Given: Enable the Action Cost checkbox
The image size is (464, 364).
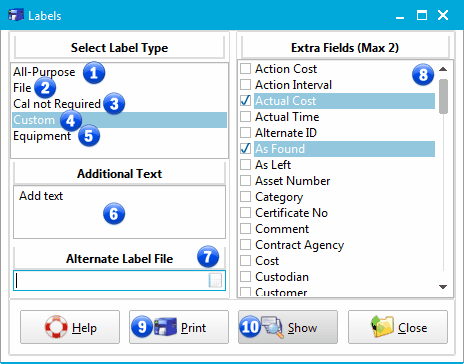Looking at the screenshot, I should [x=246, y=69].
